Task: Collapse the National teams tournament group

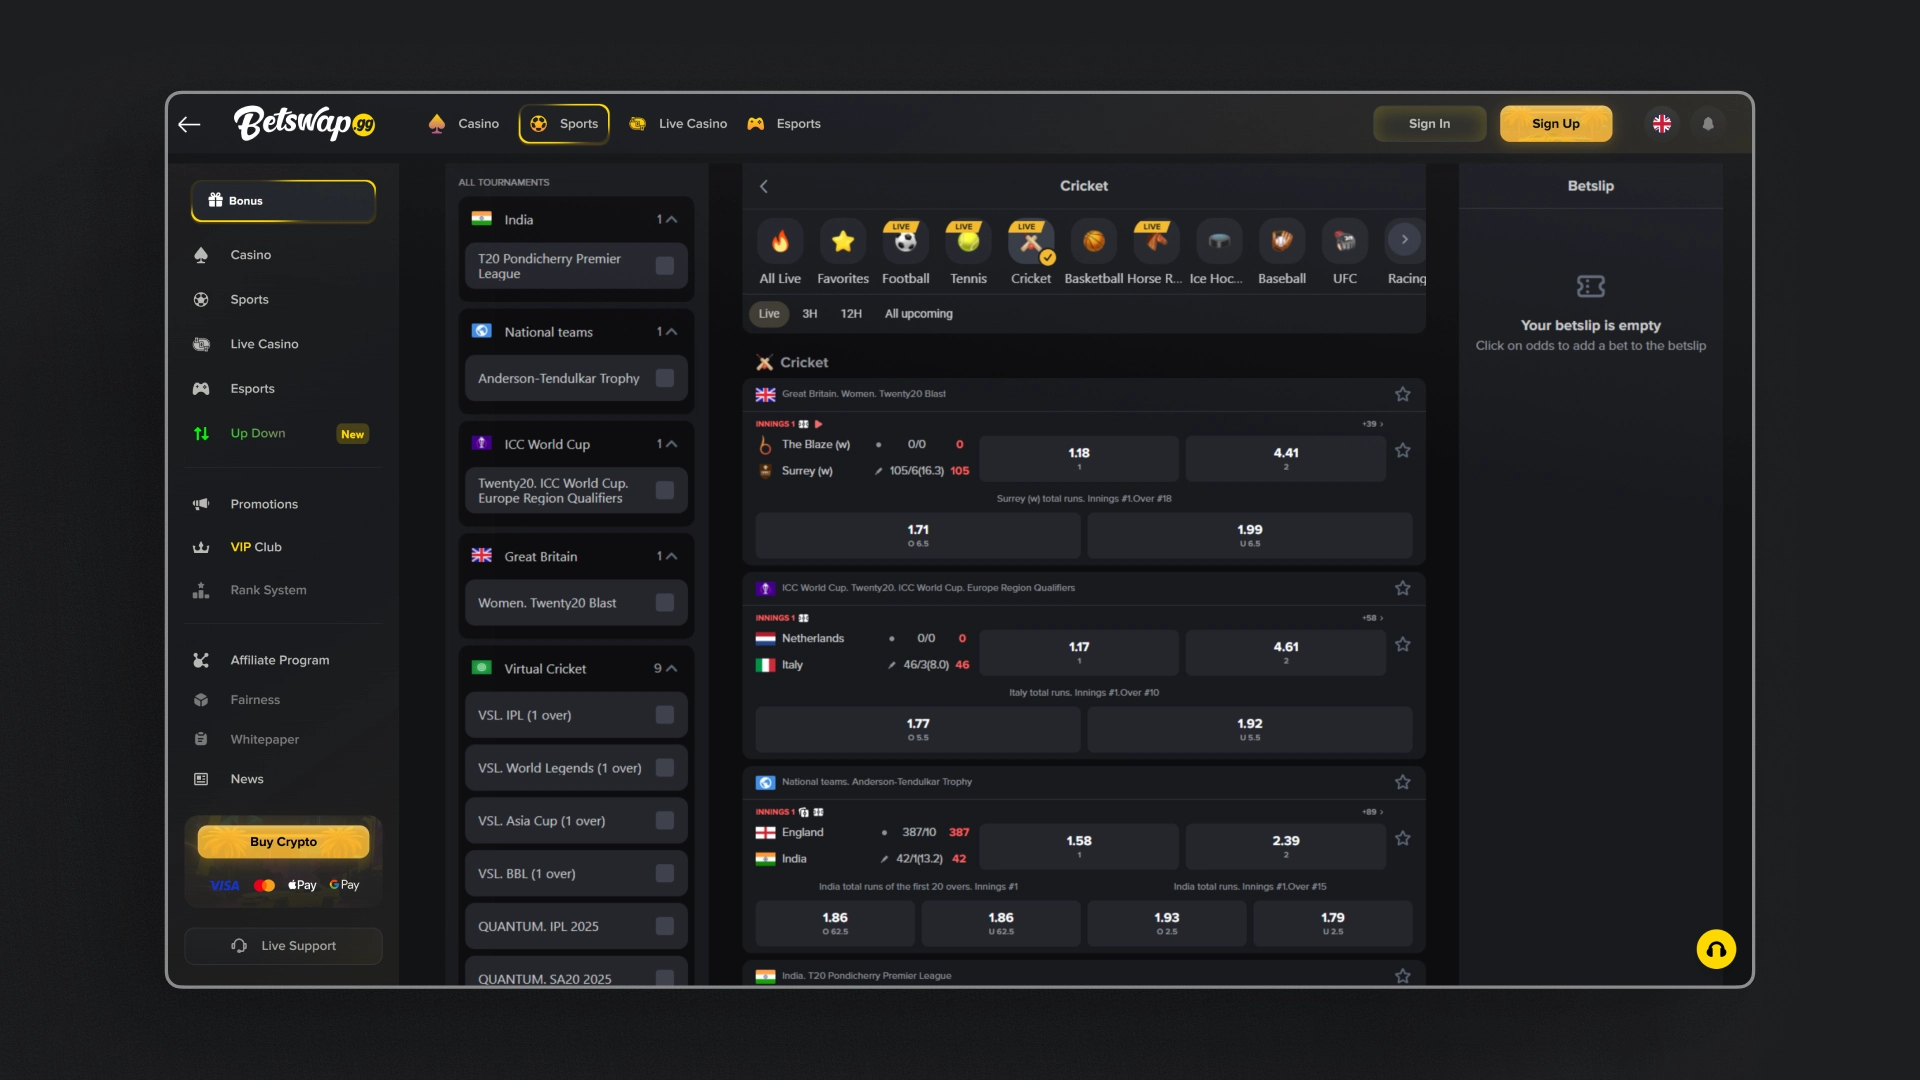Action: pyautogui.click(x=671, y=332)
